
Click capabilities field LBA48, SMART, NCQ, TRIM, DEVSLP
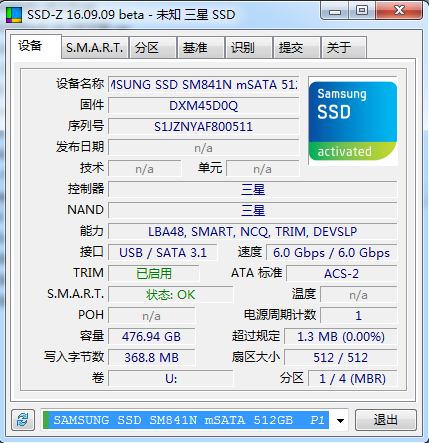click(253, 232)
